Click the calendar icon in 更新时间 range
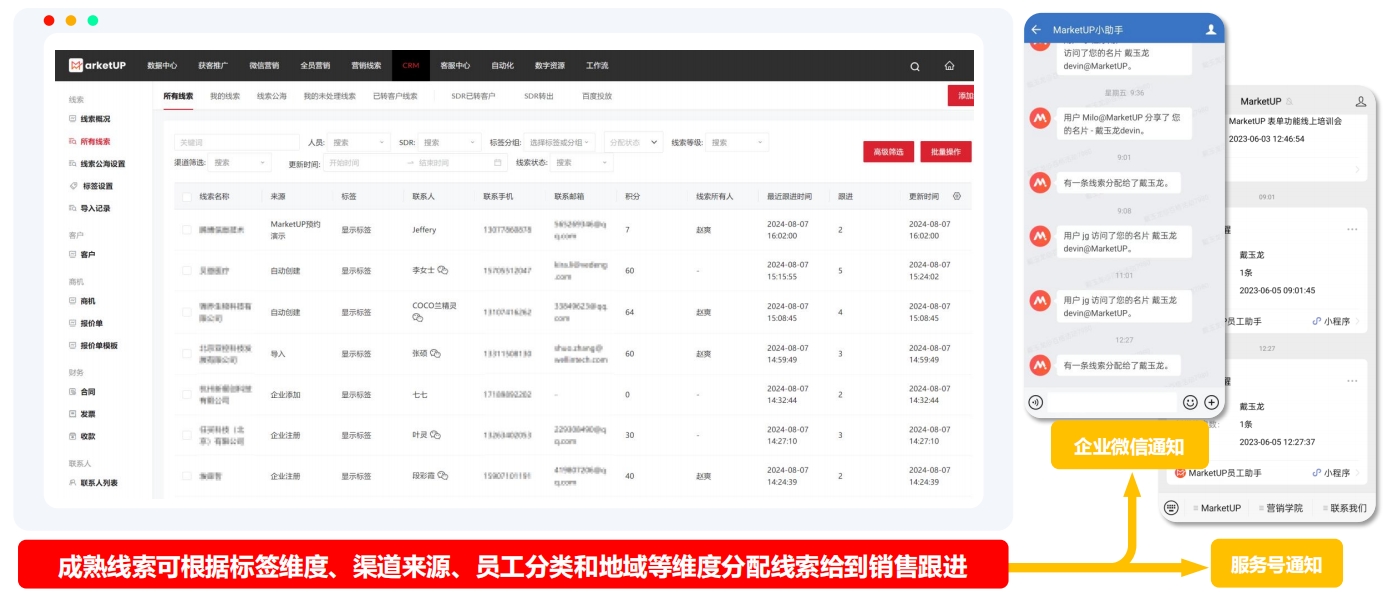 498,163
